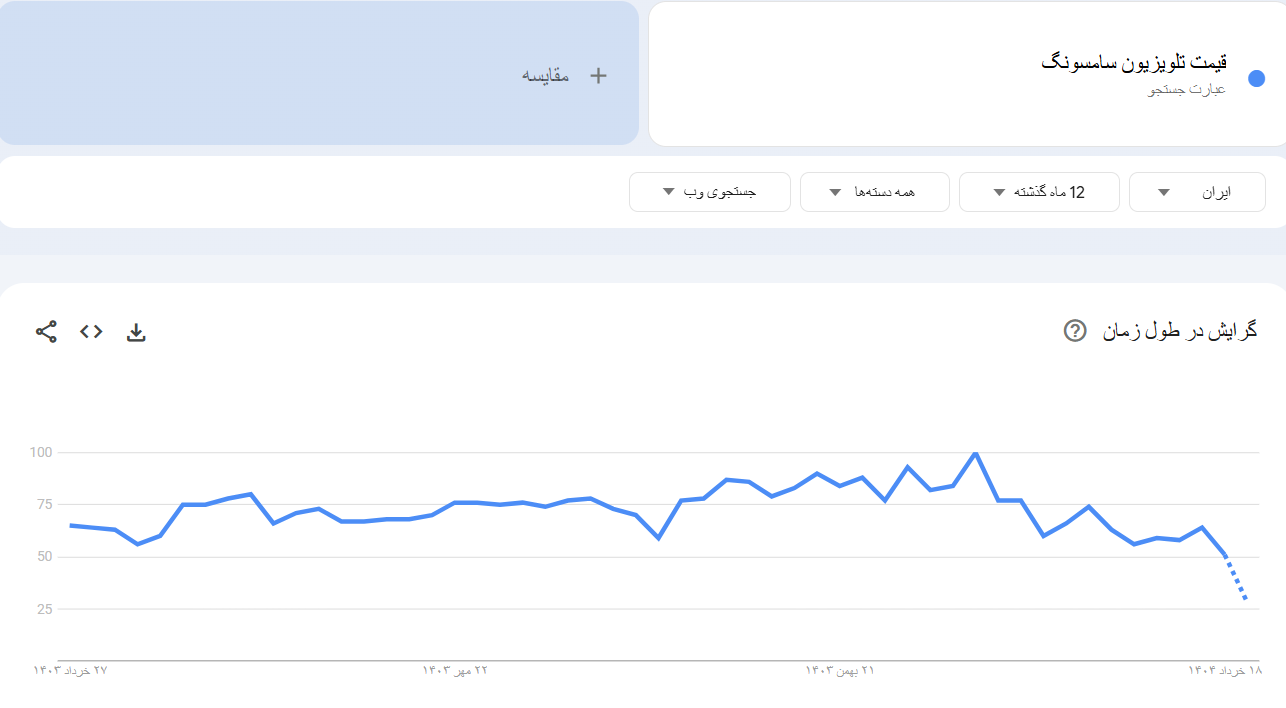The image size is (1286, 708).
Task: Click the plus icon to add comparison
Action: click(x=598, y=75)
